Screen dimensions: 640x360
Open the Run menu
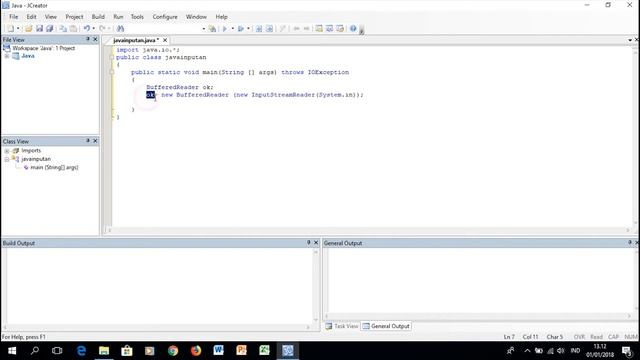coord(118,17)
